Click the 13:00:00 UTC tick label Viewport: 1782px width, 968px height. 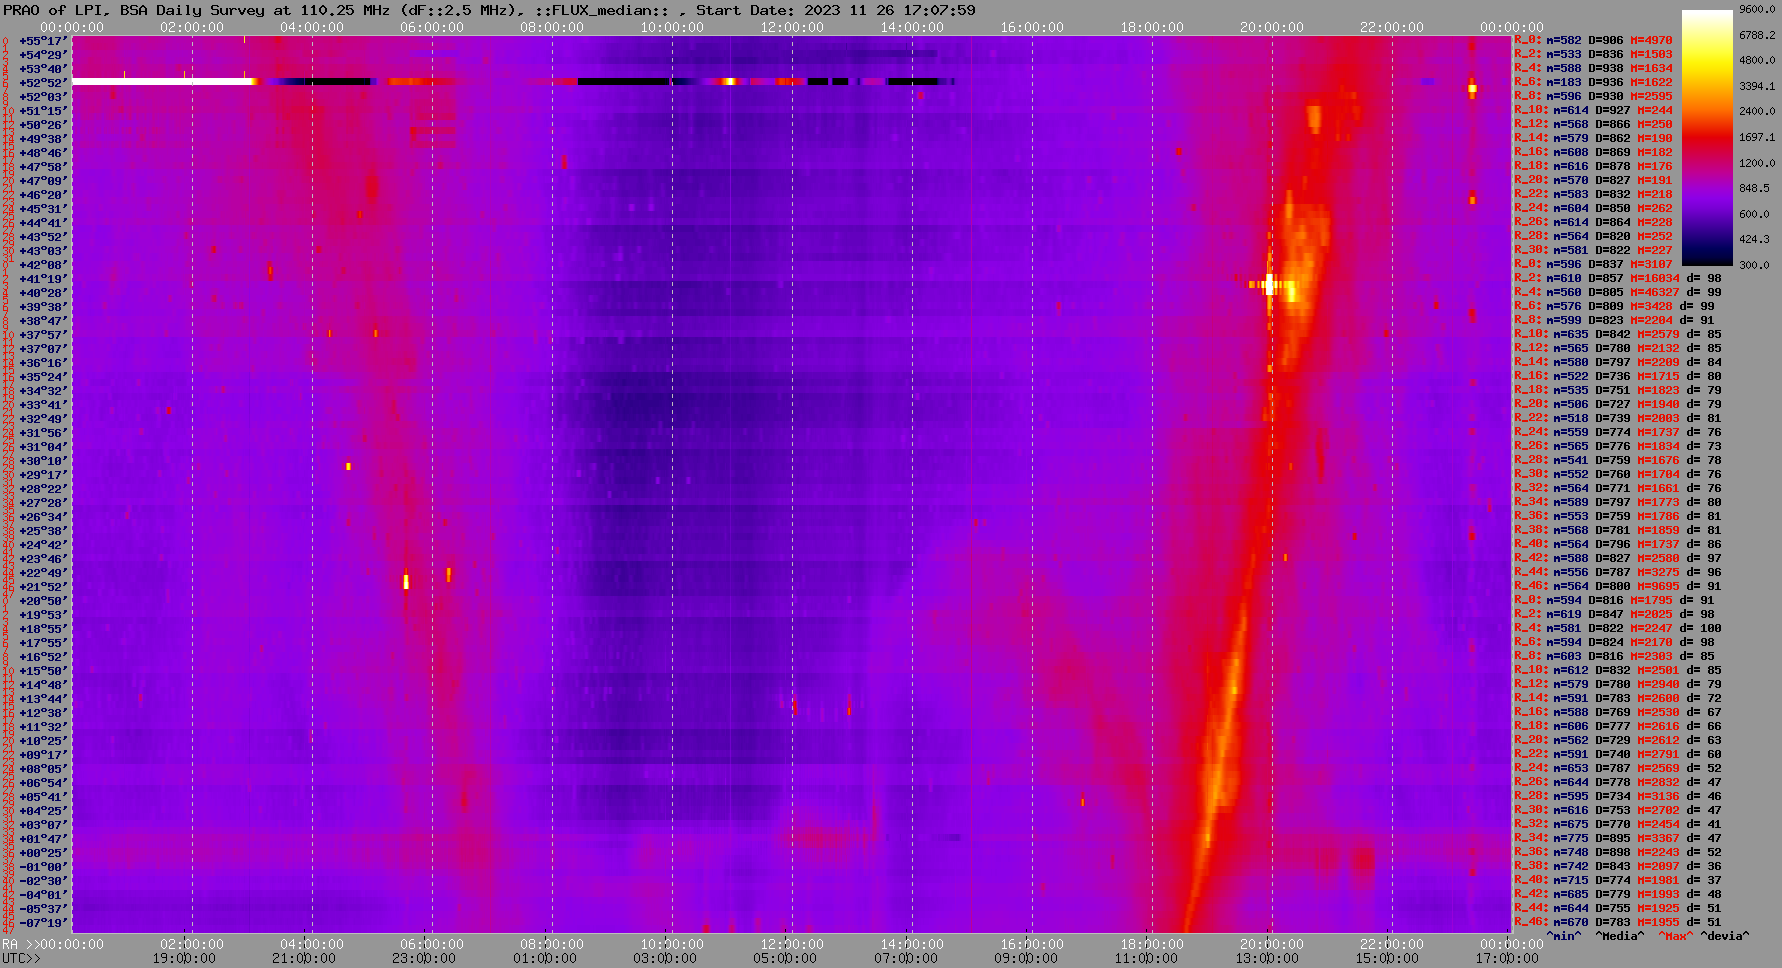coord(1267,958)
